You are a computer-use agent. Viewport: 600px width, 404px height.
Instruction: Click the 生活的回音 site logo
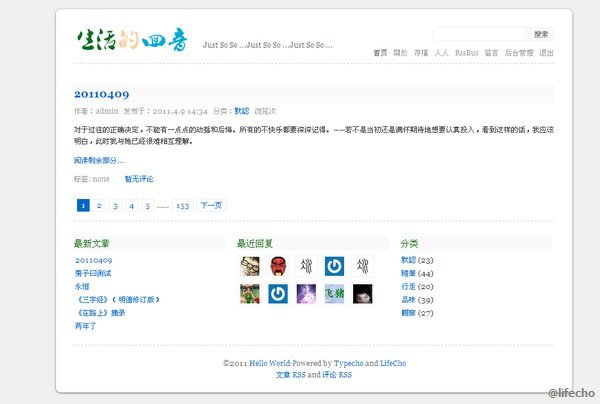tap(132, 40)
